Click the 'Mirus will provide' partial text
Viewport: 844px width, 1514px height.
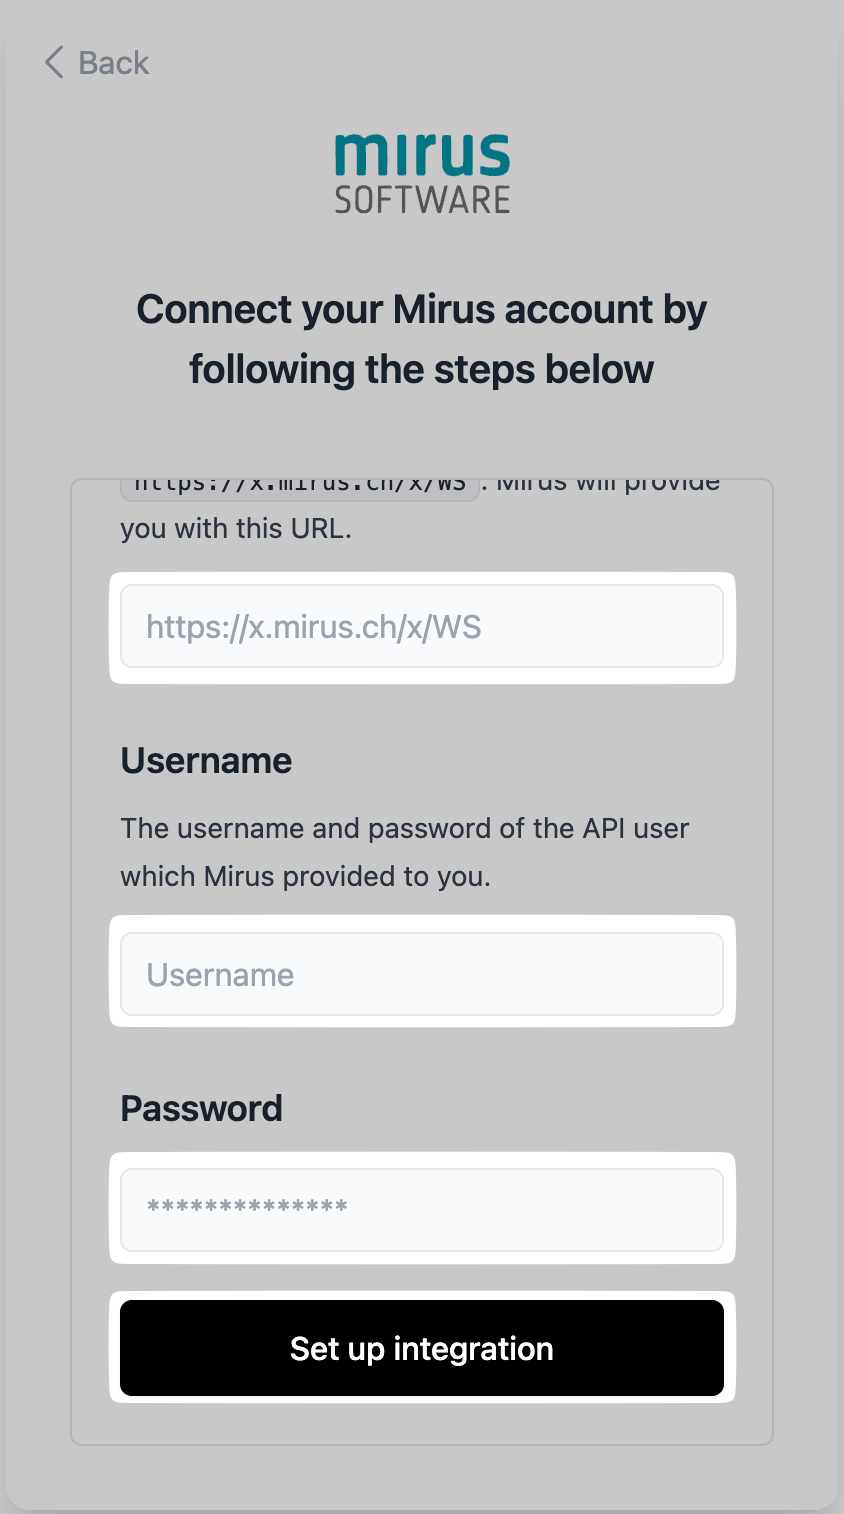(x=610, y=487)
